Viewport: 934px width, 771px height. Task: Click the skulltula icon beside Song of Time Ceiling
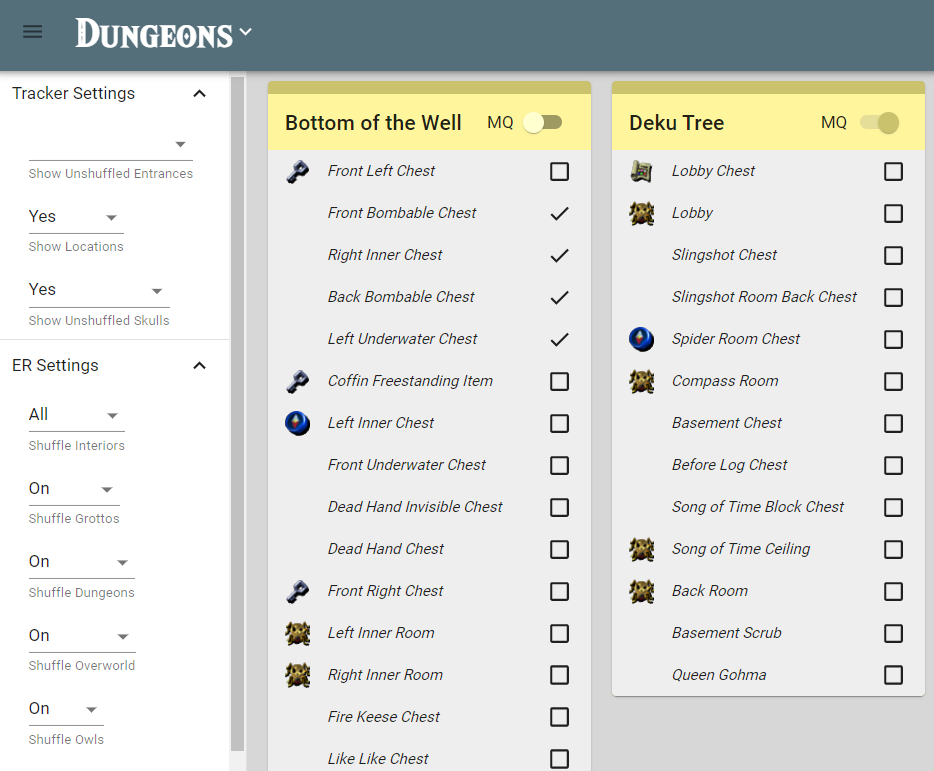tap(641, 550)
